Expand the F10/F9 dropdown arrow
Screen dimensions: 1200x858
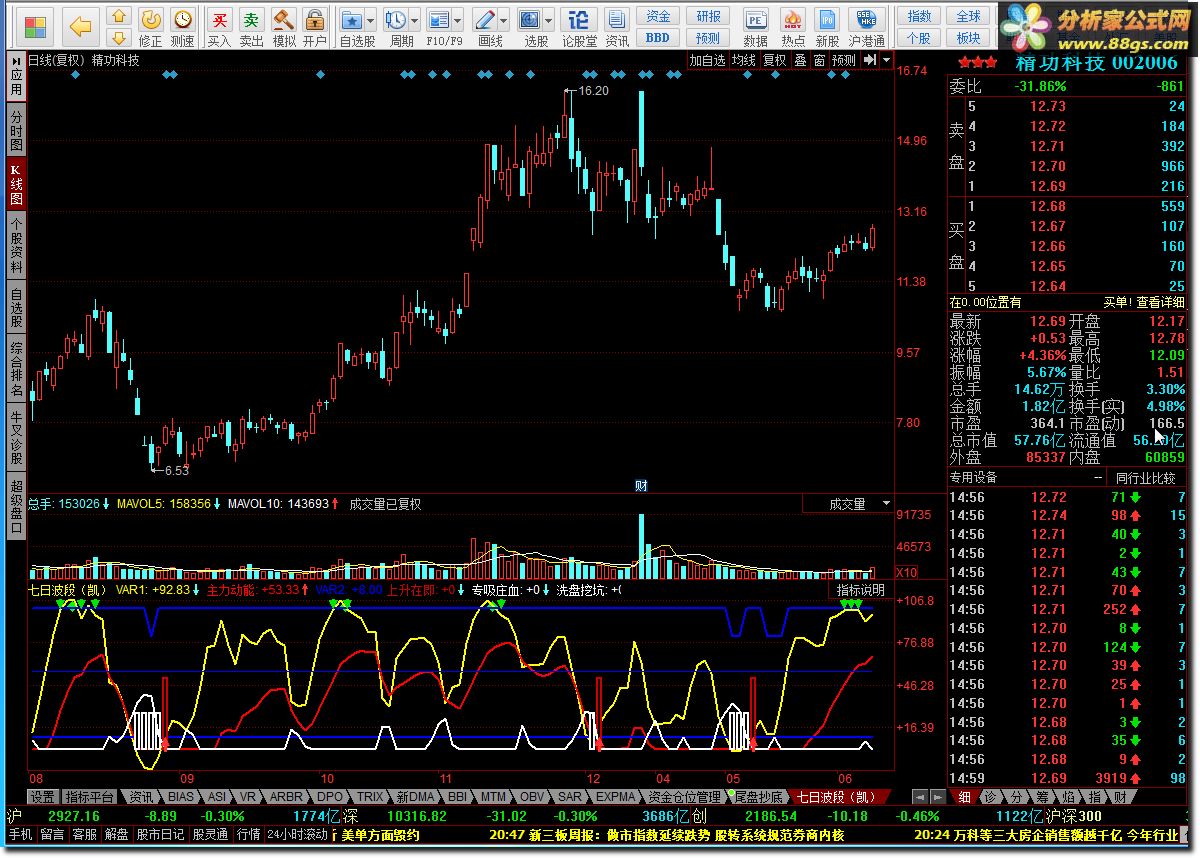459,20
